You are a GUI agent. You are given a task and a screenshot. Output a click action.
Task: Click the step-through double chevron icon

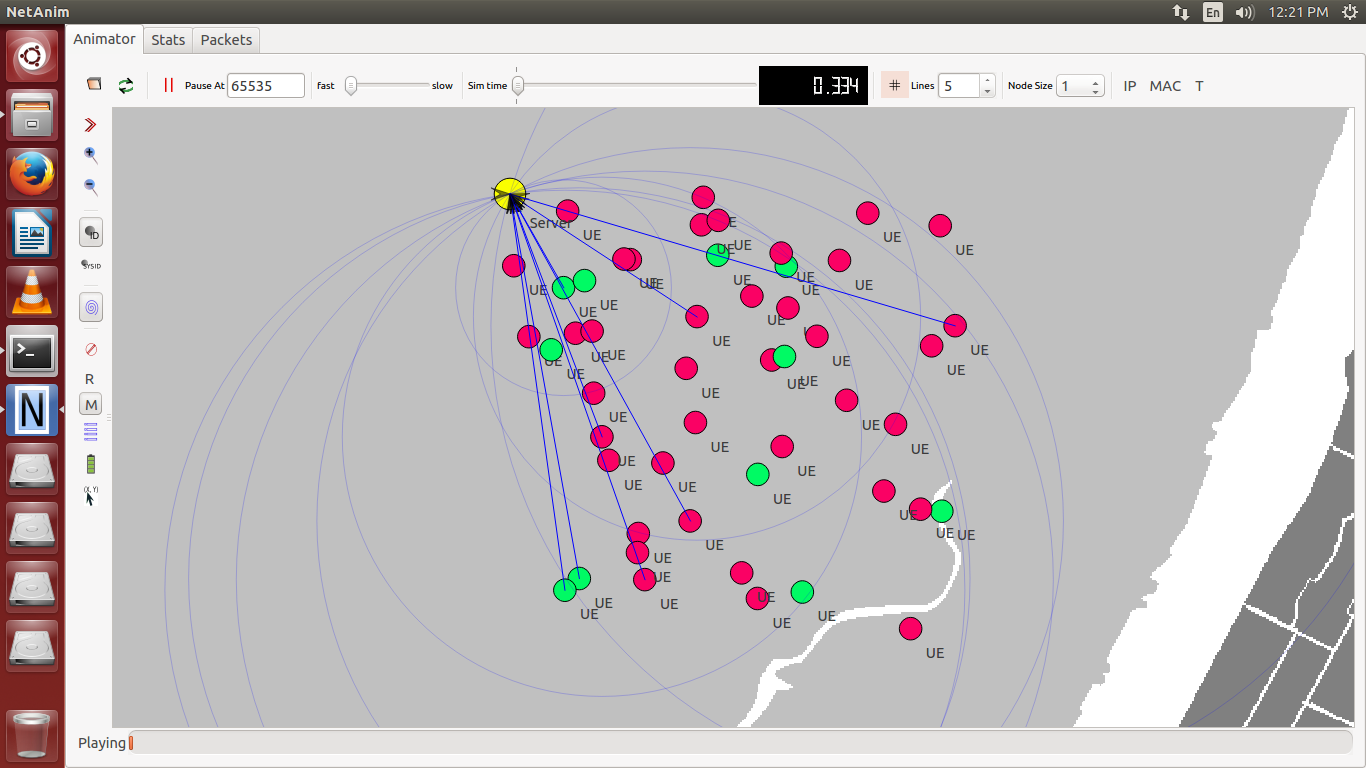pyautogui.click(x=91, y=125)
